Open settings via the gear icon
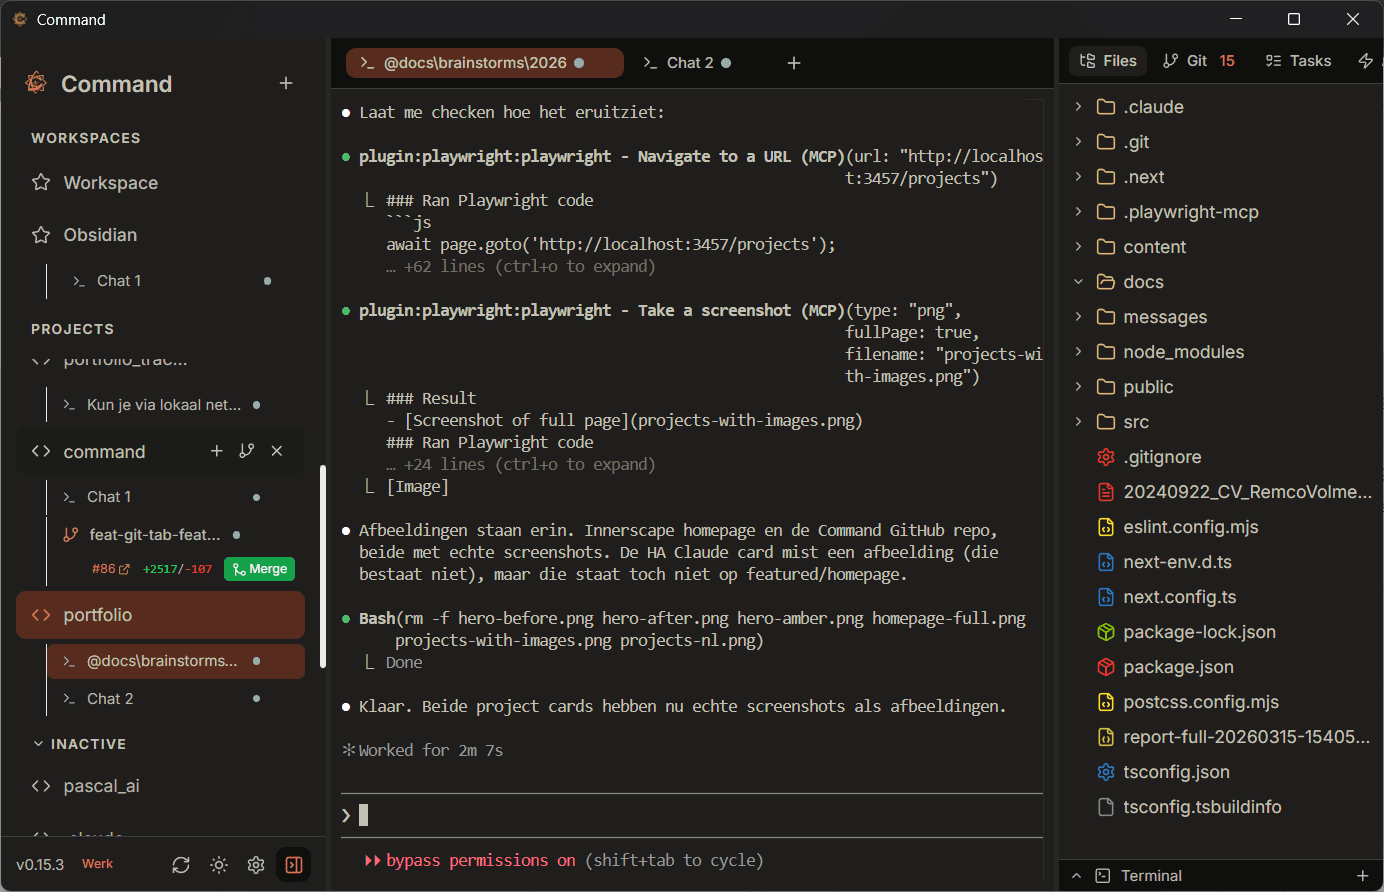Image resolution: width=1384 pixels, height=892 pixels. pyautogui.click(x=256, y=865)
